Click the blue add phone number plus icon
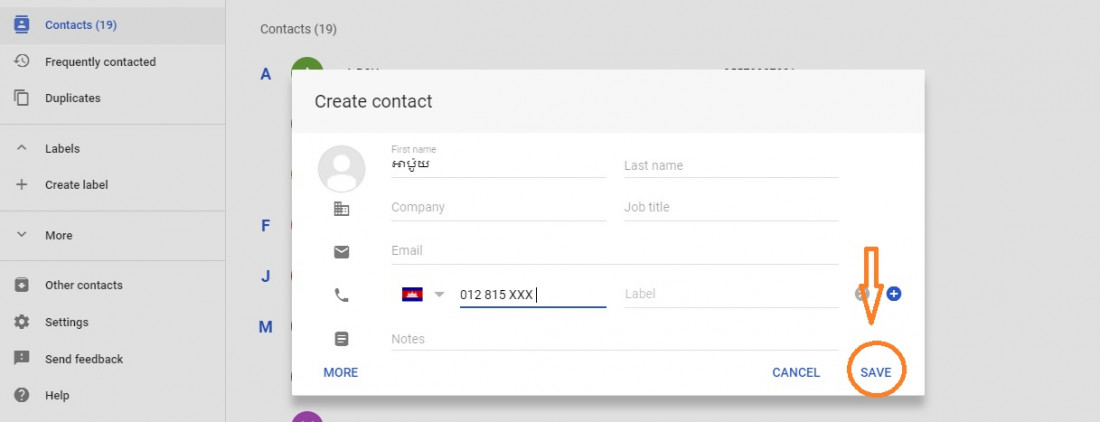The width and height of the screenshot is (1100, 422). click(x=893, y=294)
